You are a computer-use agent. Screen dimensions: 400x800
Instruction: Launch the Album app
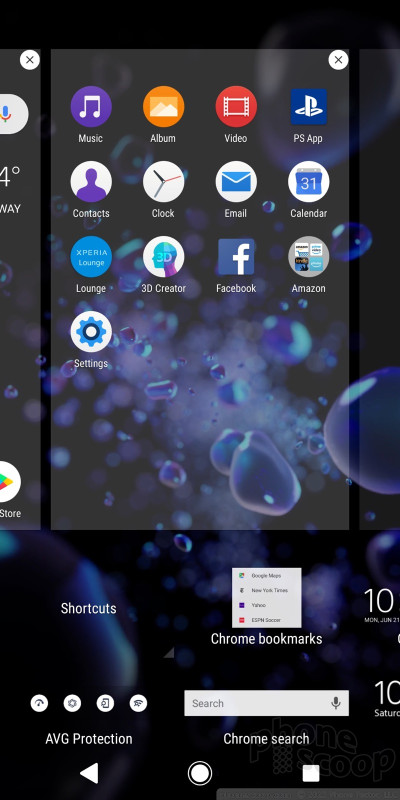(x=163, y=107)
